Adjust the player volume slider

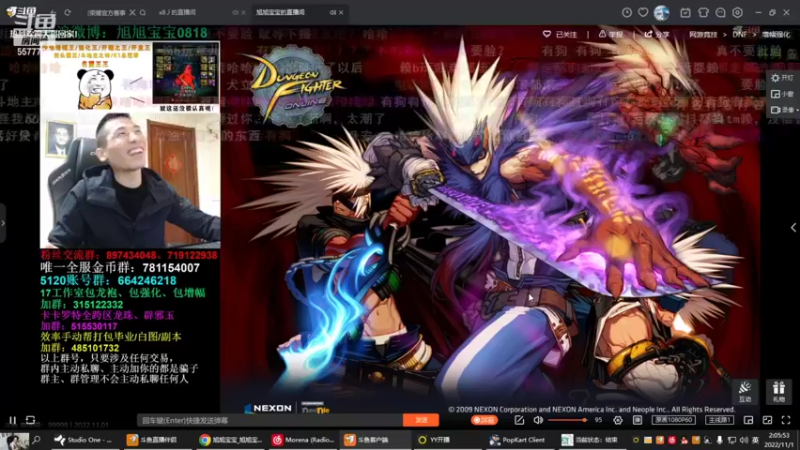567,420
